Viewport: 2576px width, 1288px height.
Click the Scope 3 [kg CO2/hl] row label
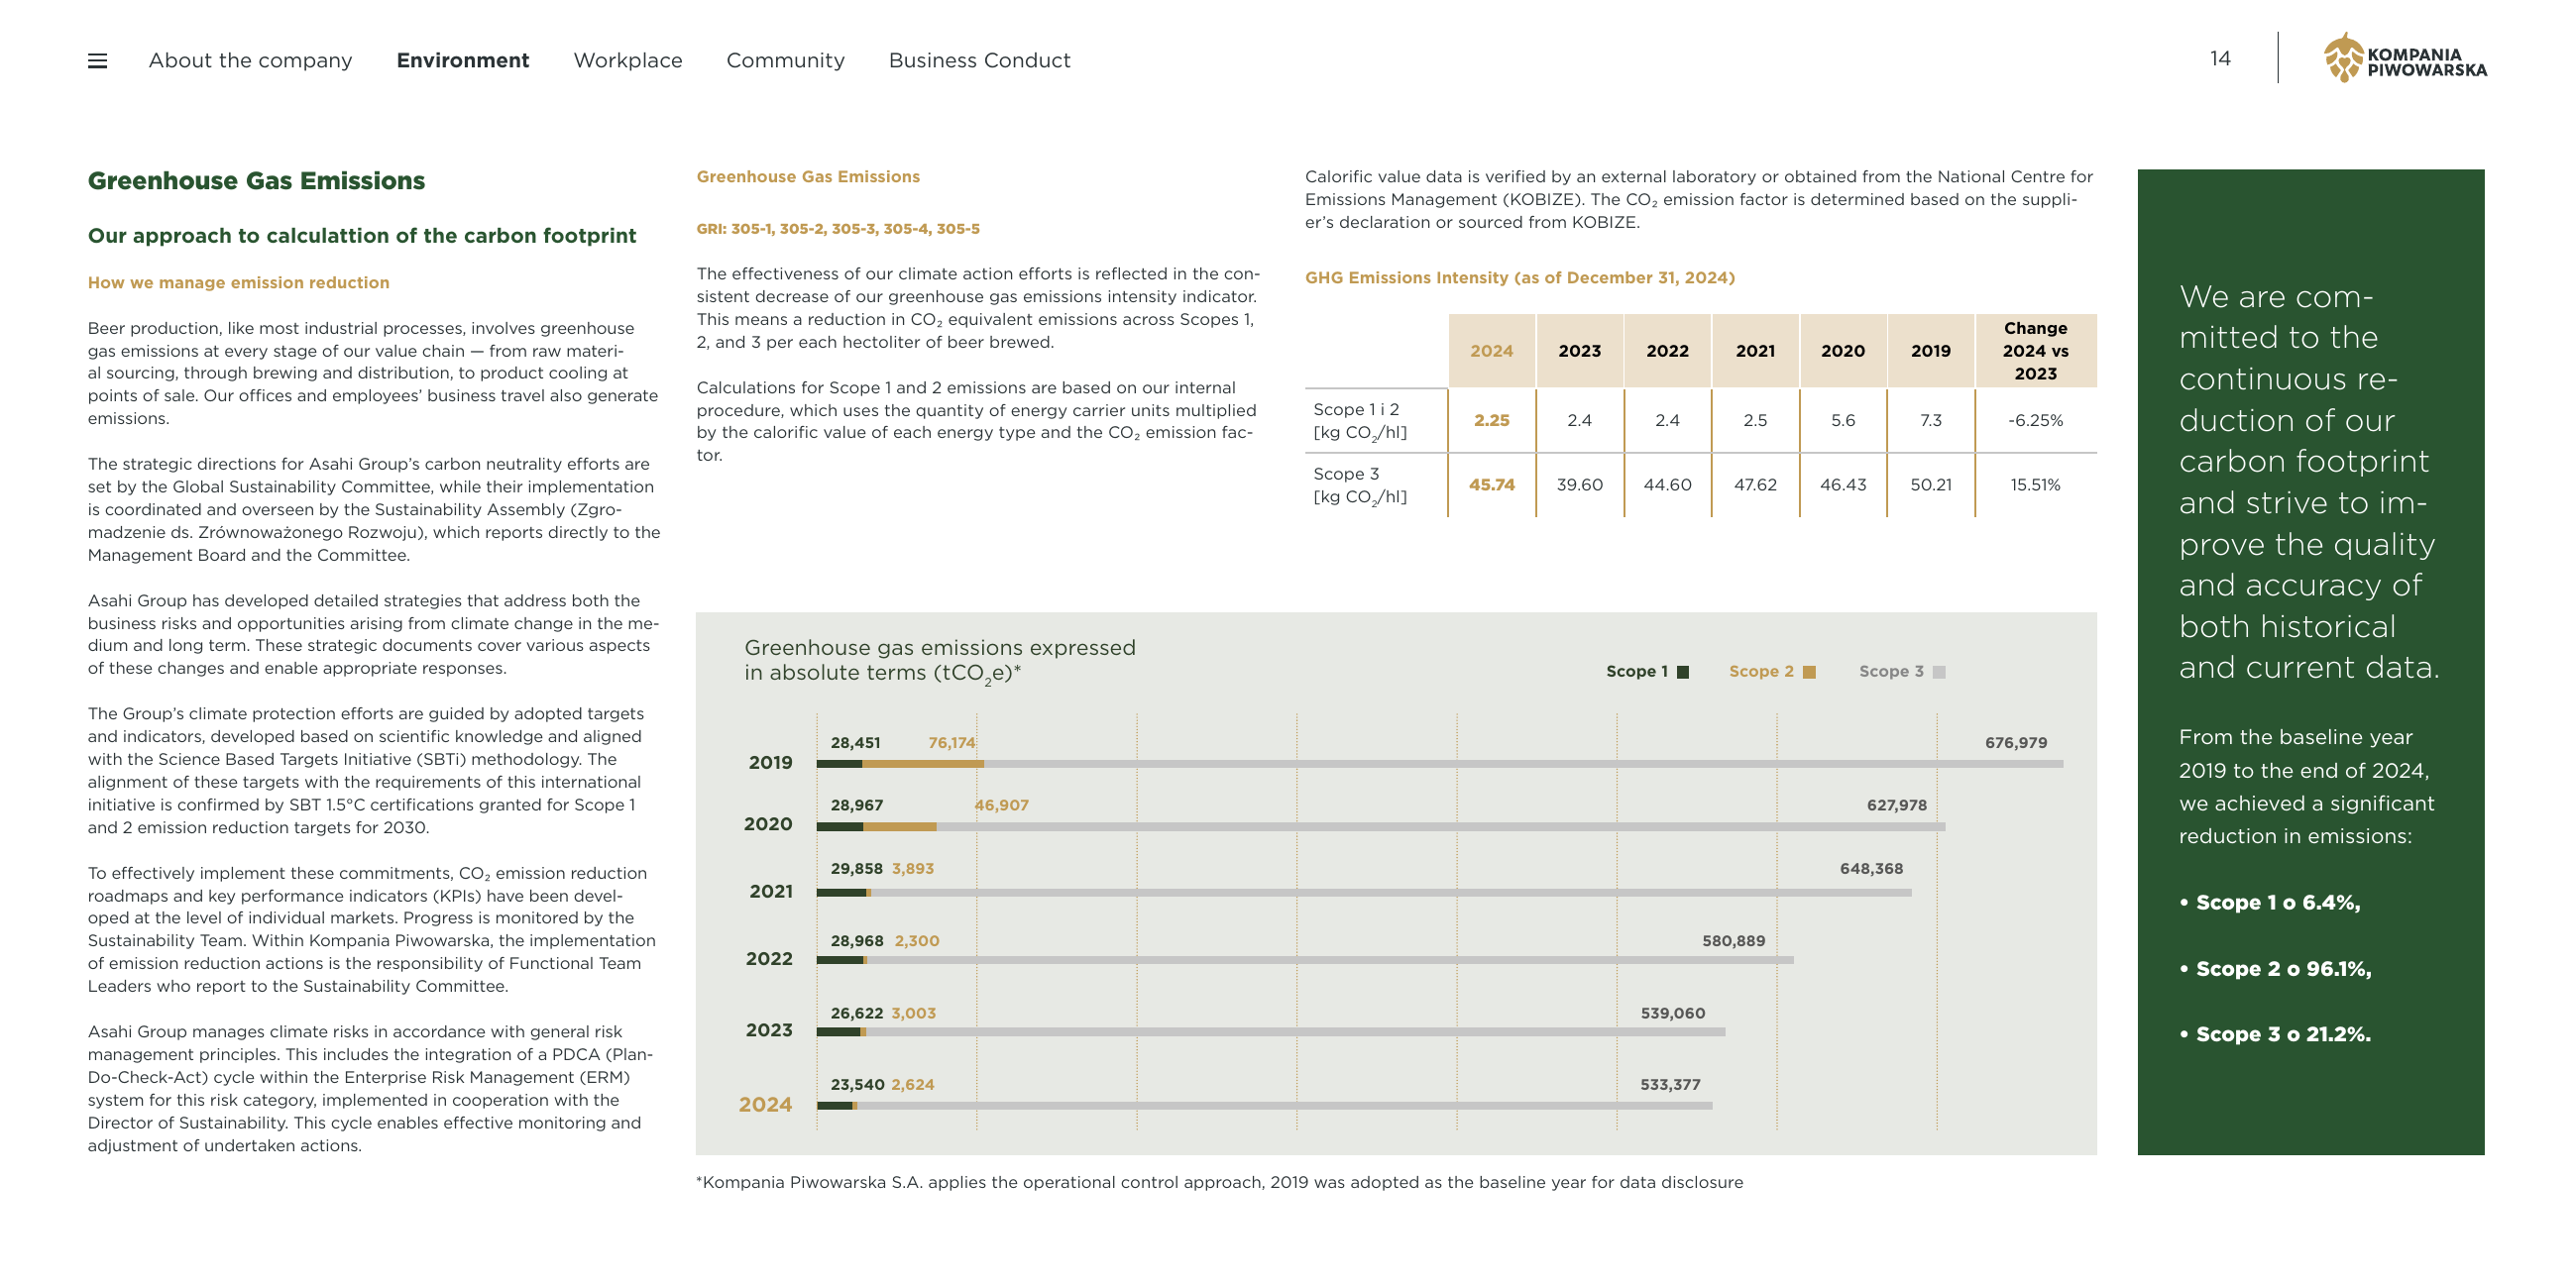pos(1359,485)
